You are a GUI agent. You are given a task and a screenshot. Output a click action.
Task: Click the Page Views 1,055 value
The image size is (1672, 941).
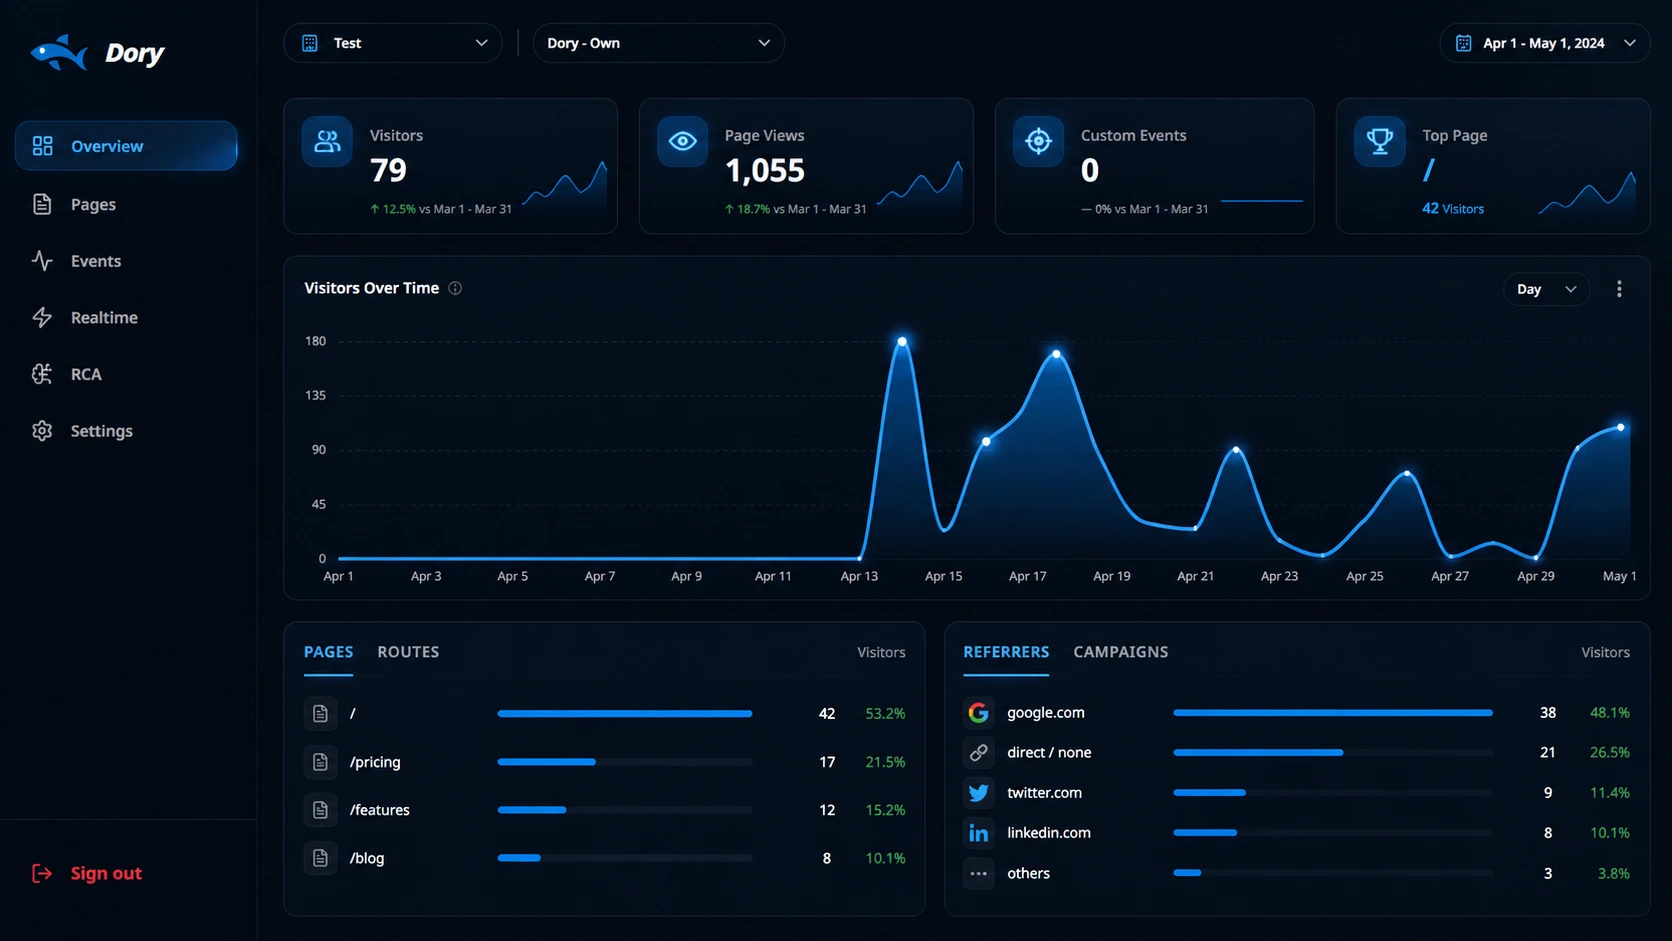765,171
